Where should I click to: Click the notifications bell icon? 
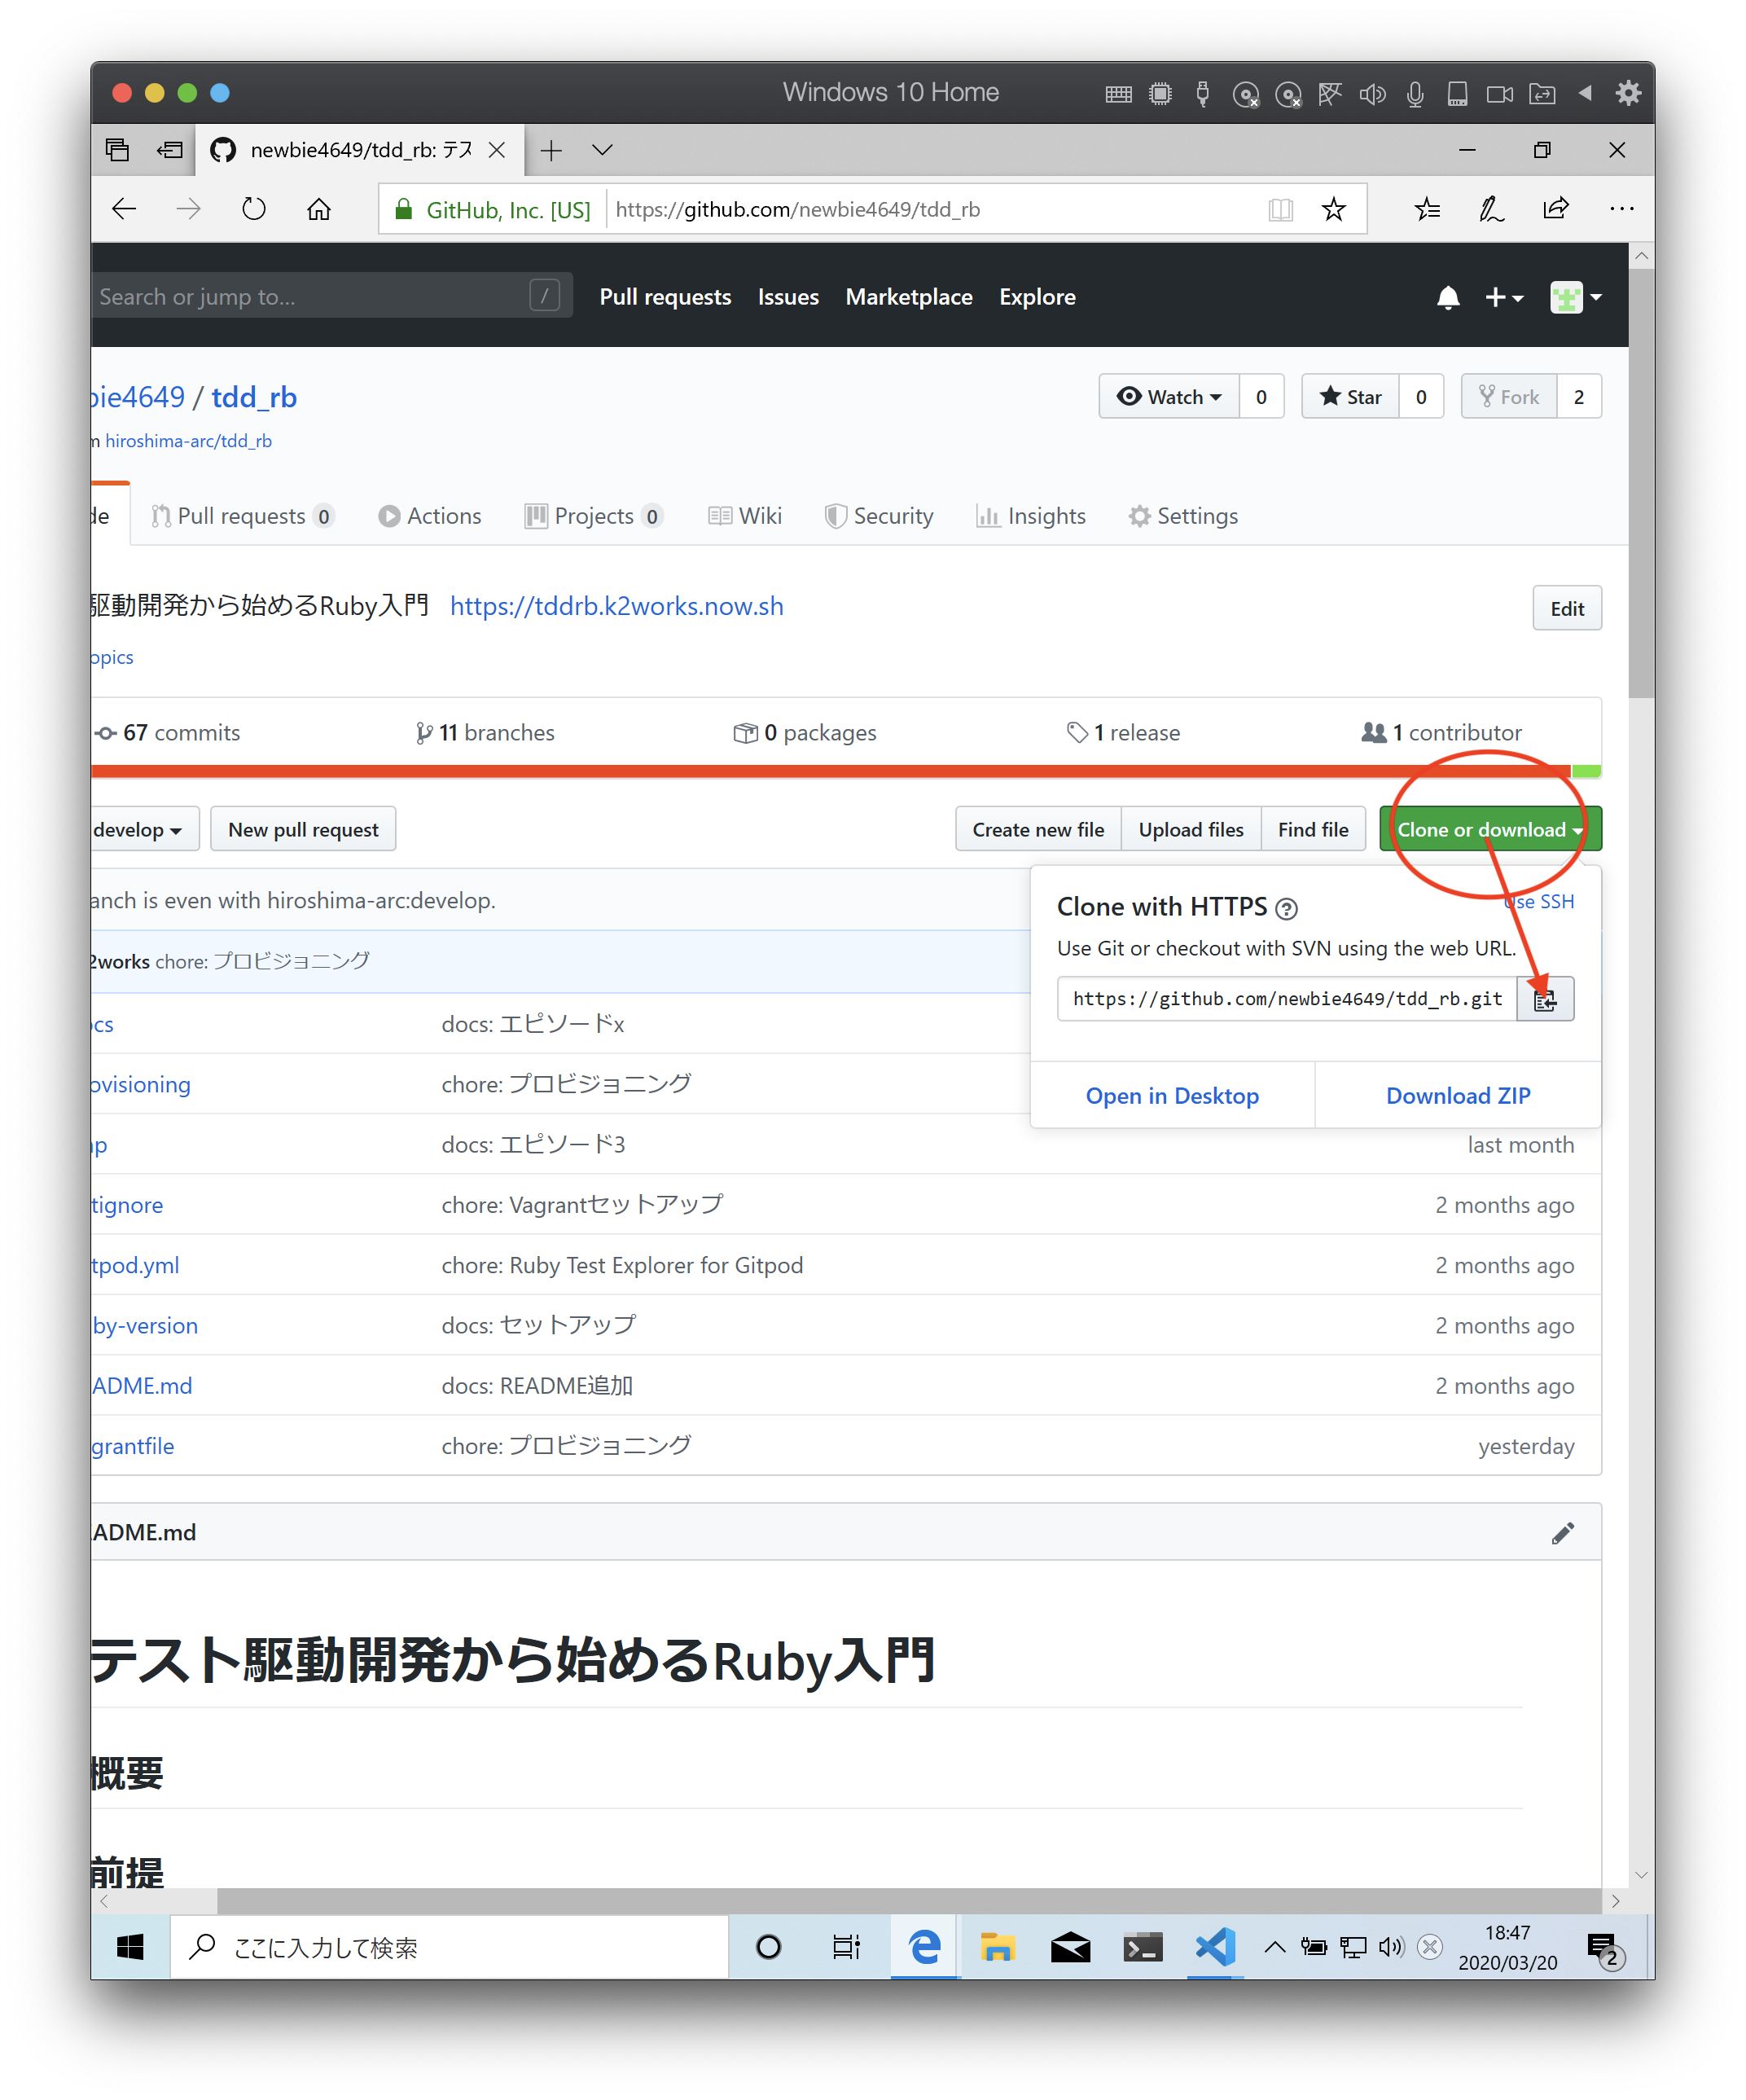coord(1447,297)
